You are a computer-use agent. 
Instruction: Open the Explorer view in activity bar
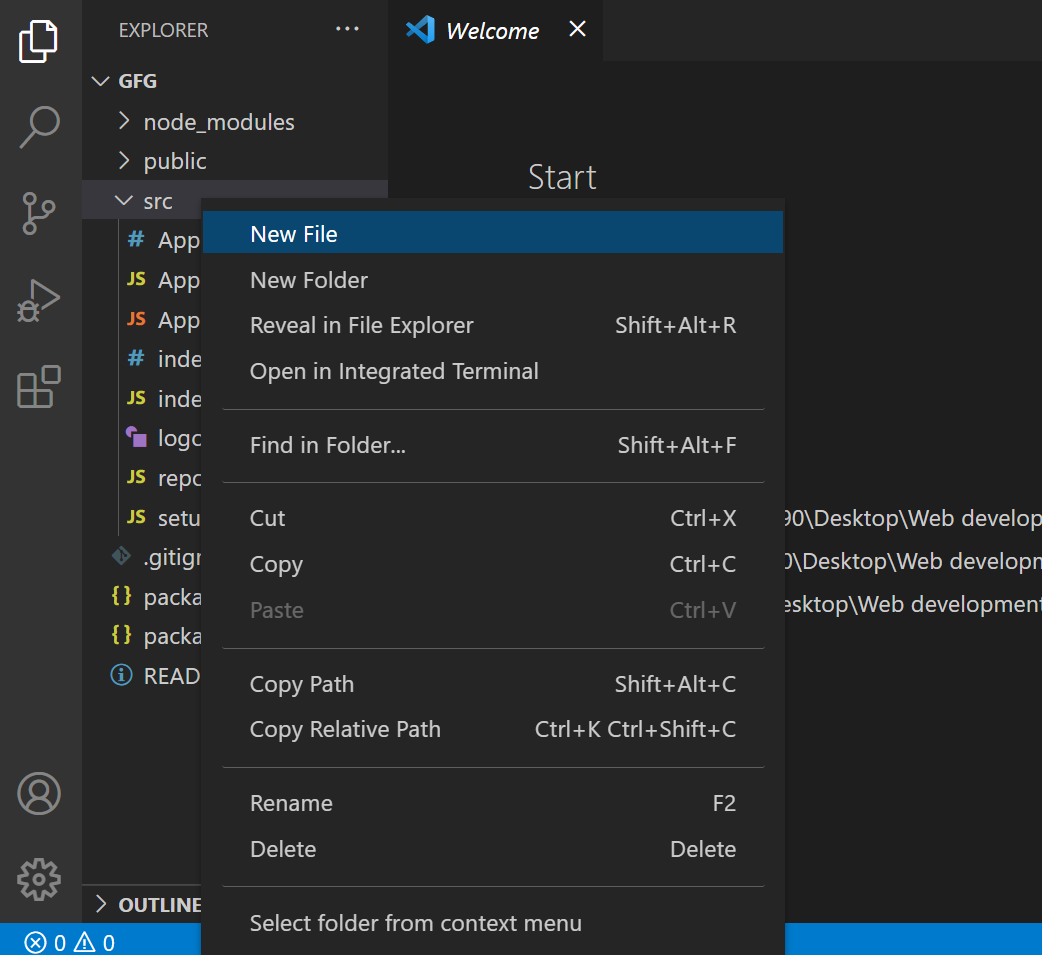(x=40, y=42)
